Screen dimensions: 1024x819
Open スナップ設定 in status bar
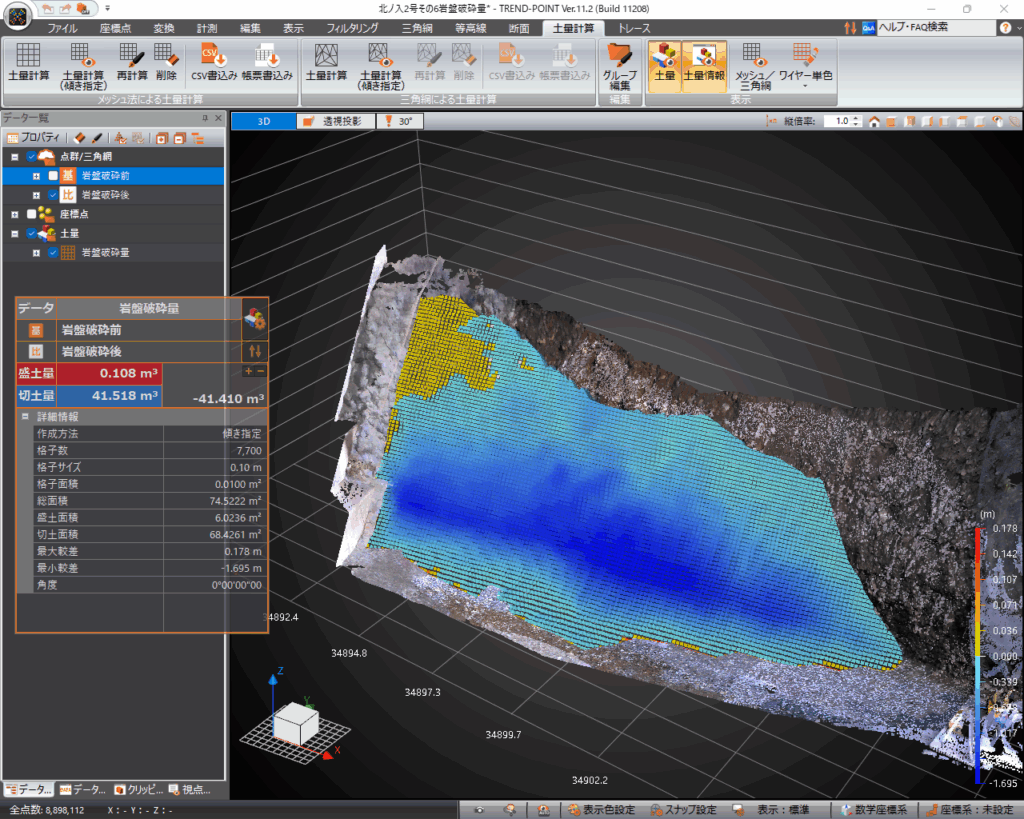point(684,810)
